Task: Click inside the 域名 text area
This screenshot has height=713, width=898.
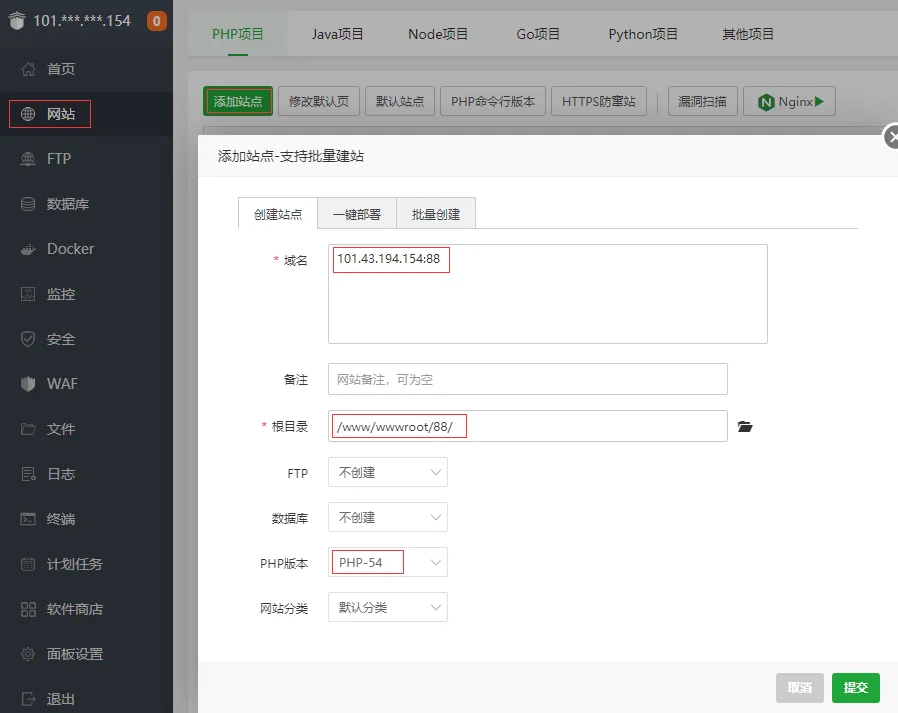Action: (548, 294)
